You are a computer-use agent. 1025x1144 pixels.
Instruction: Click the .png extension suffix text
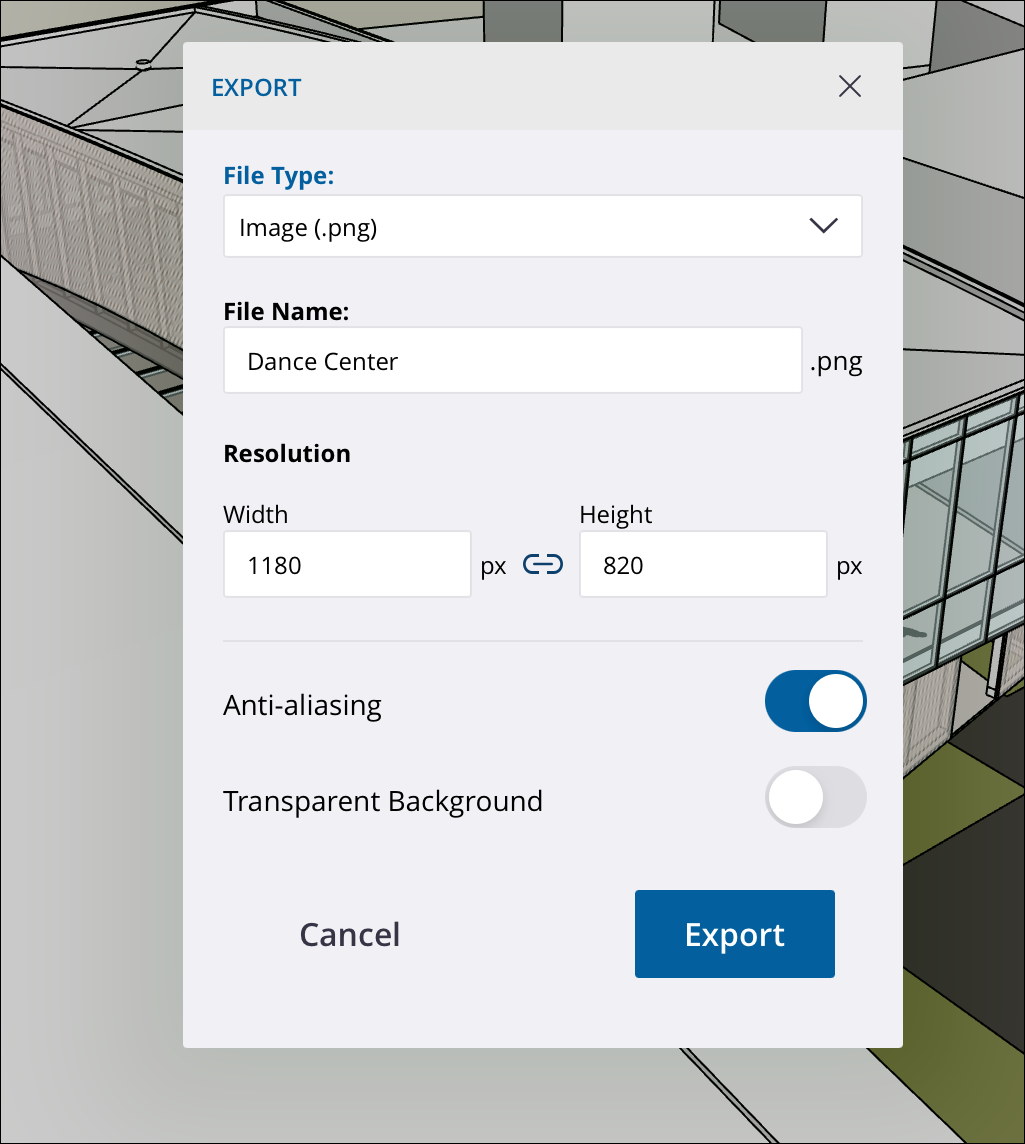pyautogui.click(x=836, y=361)
